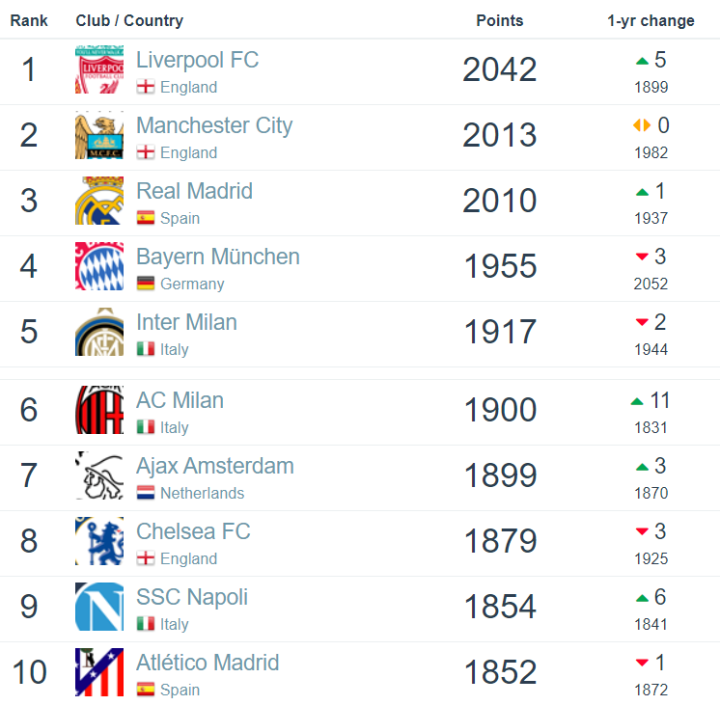Click the Real Madrid club crest
This screenshot has height=705, width=720.
(x=99, y=201)
